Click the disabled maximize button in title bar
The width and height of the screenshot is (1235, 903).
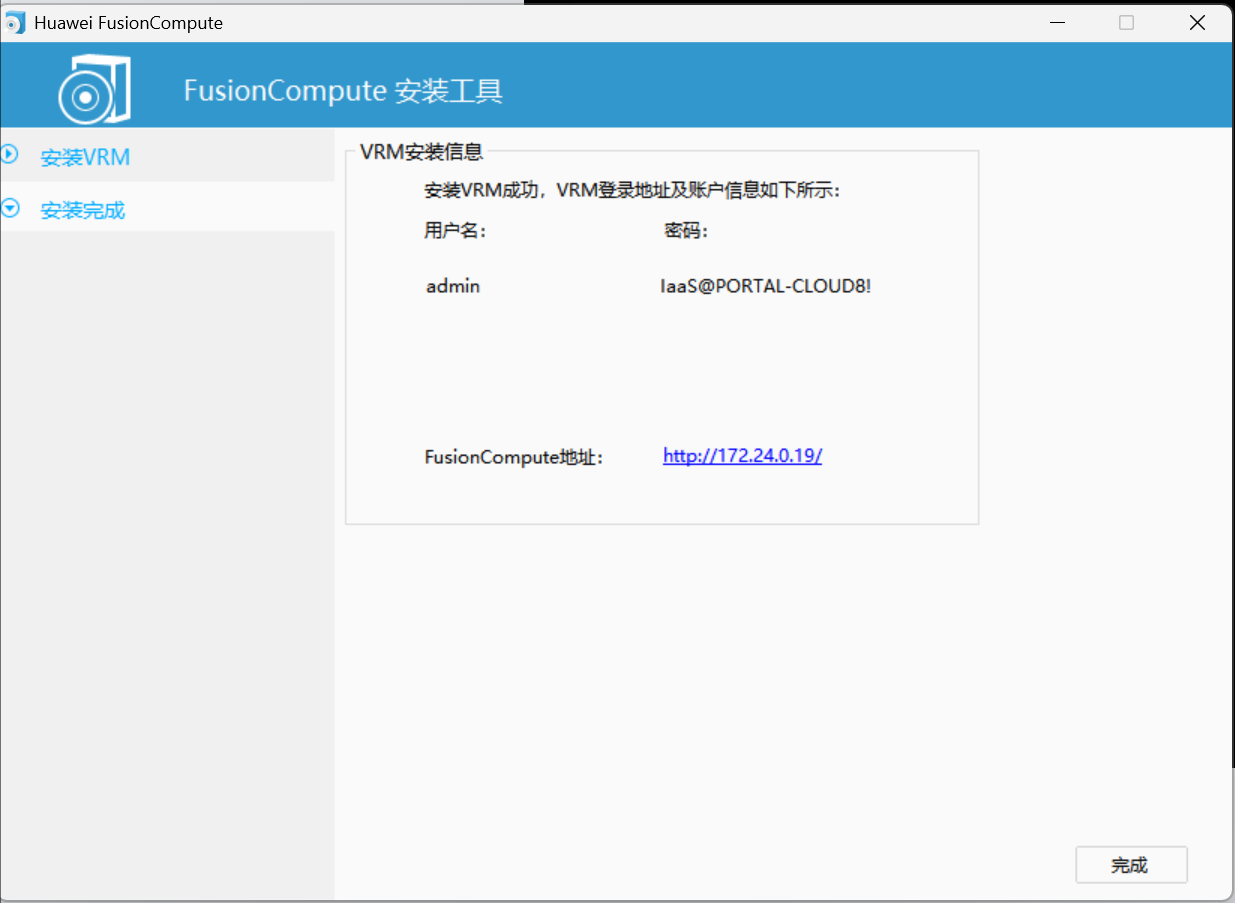click(1127, 22)
